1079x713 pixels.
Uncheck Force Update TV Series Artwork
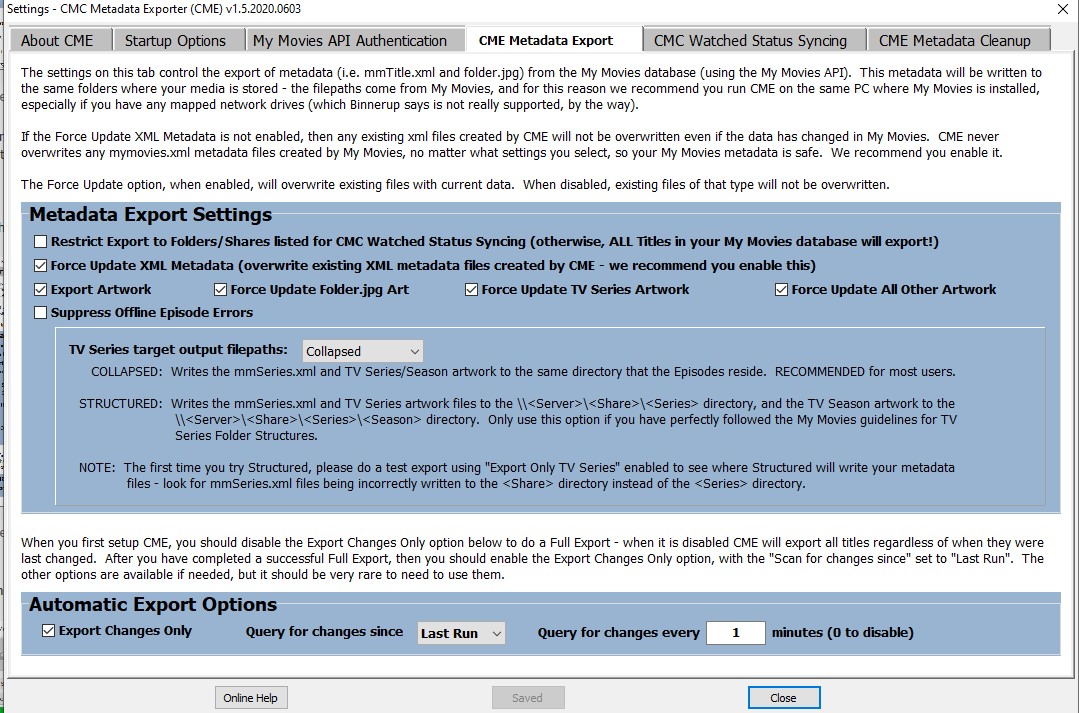(x=471, y=290)
